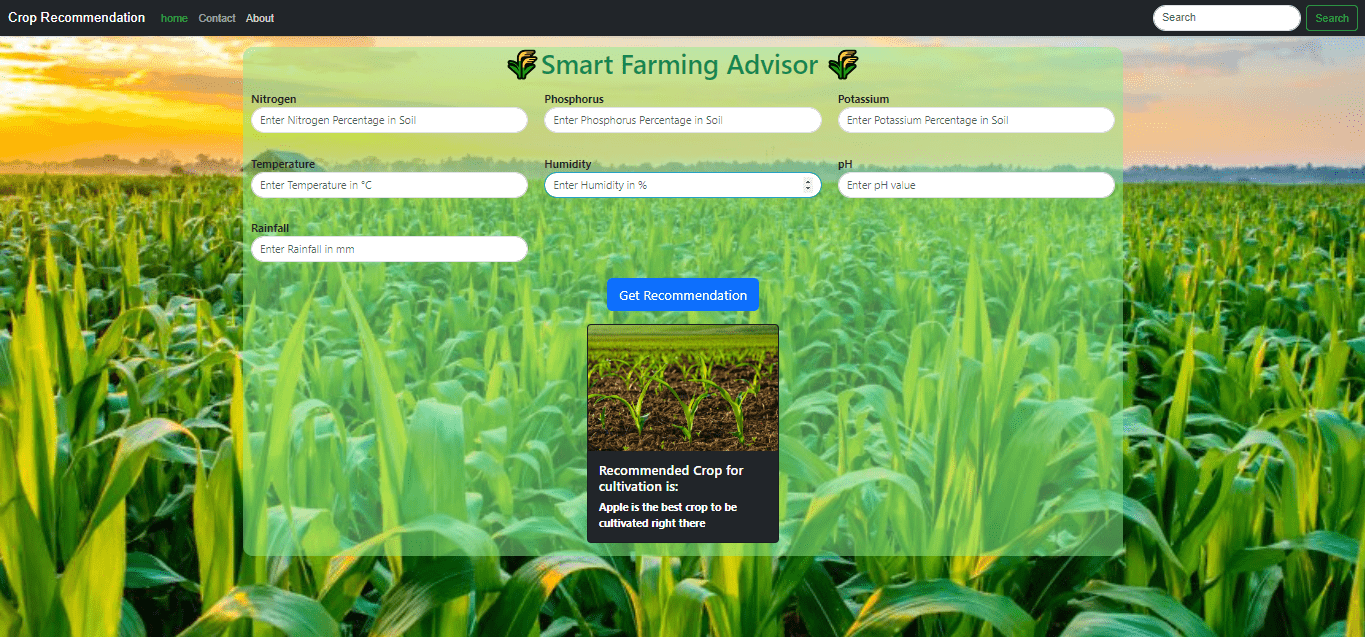The width and height of the screenshot is (1365, 637).
Task: Focus the navbar Search text box
Action: click(x=1227, y=18)
